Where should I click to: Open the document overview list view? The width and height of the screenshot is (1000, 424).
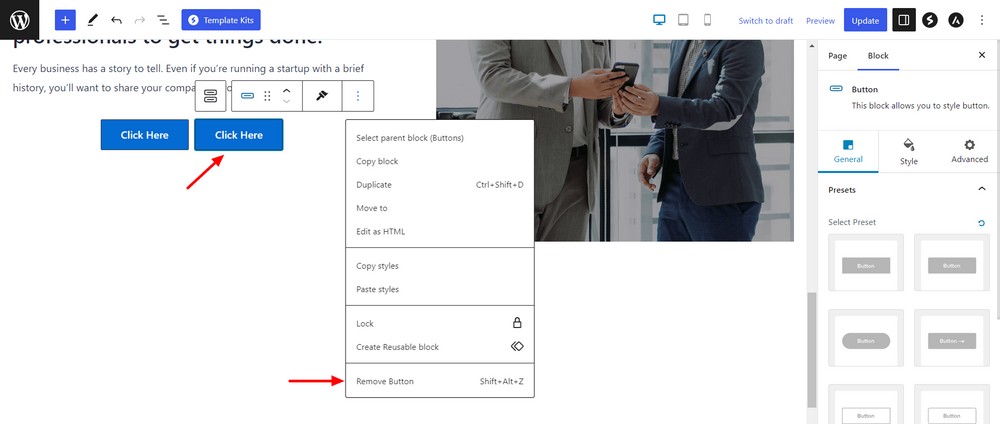point(163,20)
